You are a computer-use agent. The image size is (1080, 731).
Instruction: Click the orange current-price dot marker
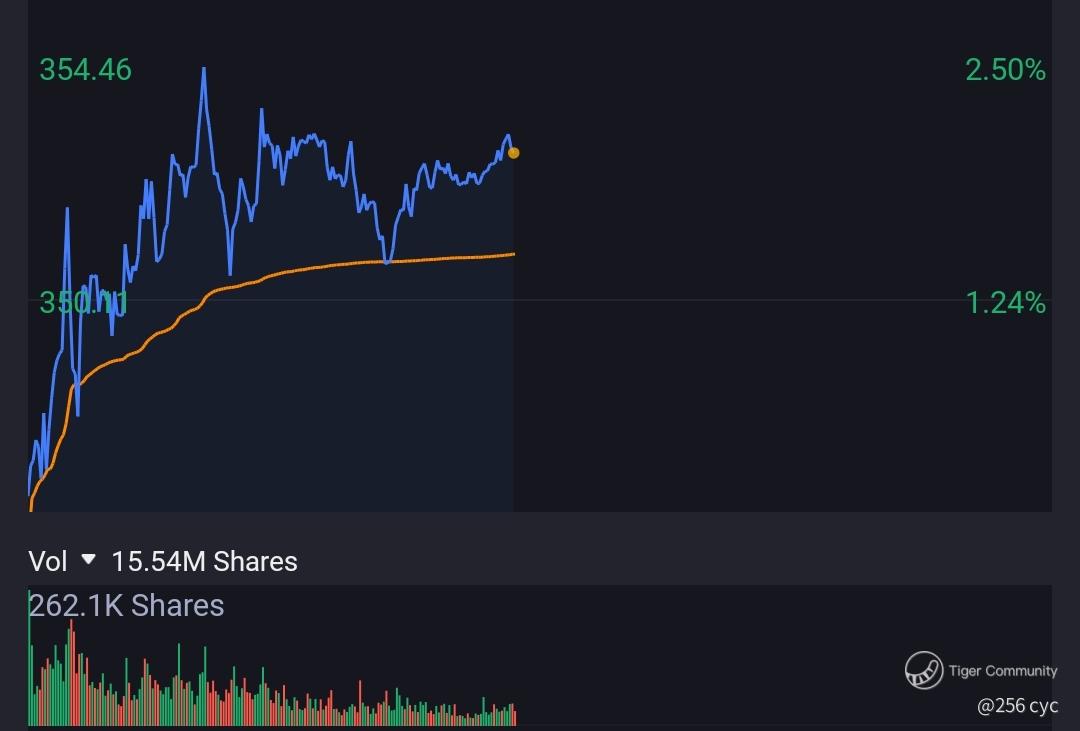[x=513, y=153]
